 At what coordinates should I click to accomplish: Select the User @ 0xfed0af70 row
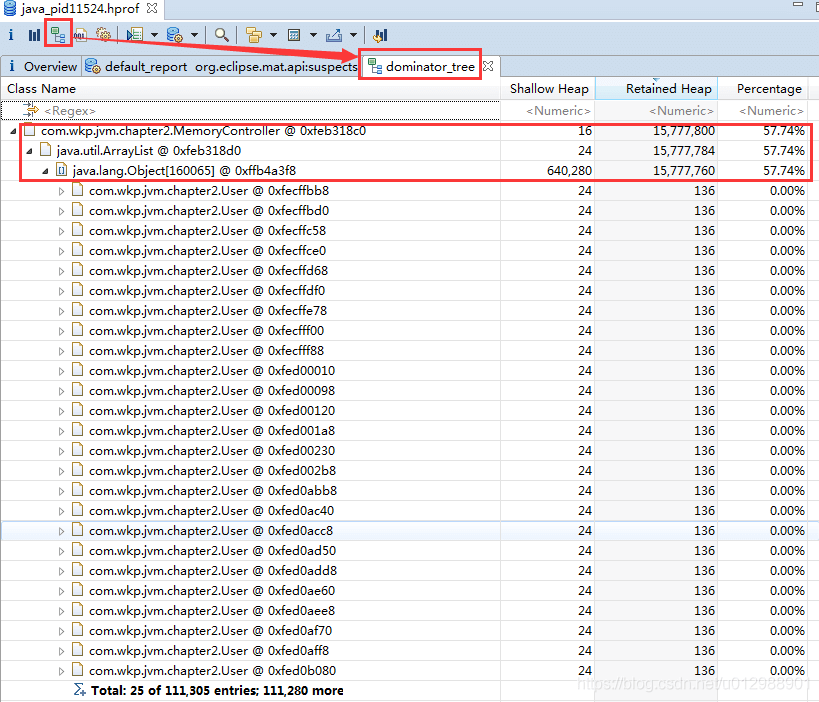click(405, 630)
